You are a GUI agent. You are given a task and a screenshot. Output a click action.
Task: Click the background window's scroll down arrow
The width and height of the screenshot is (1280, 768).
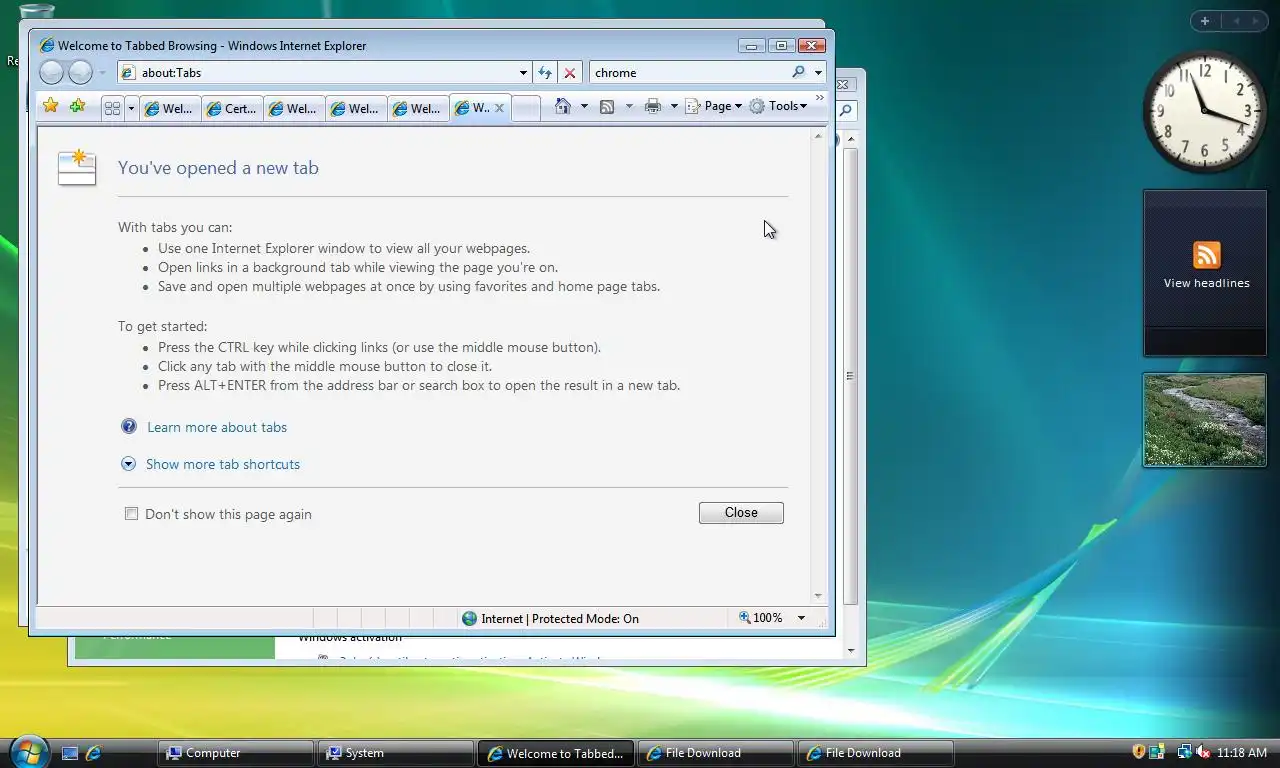851,651
